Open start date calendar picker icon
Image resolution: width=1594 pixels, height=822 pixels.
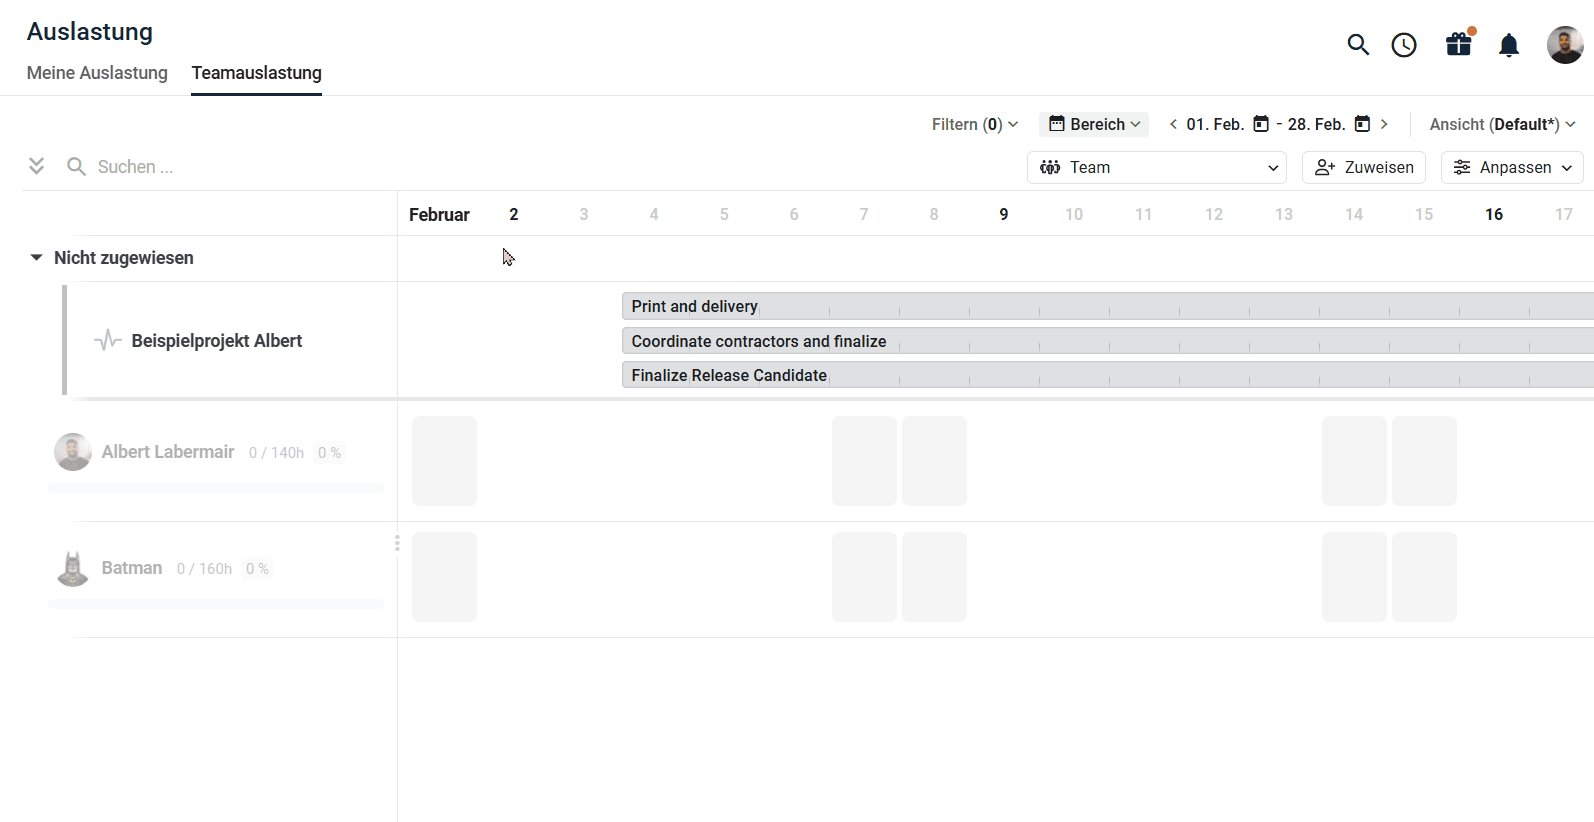tap(1261, 124)
